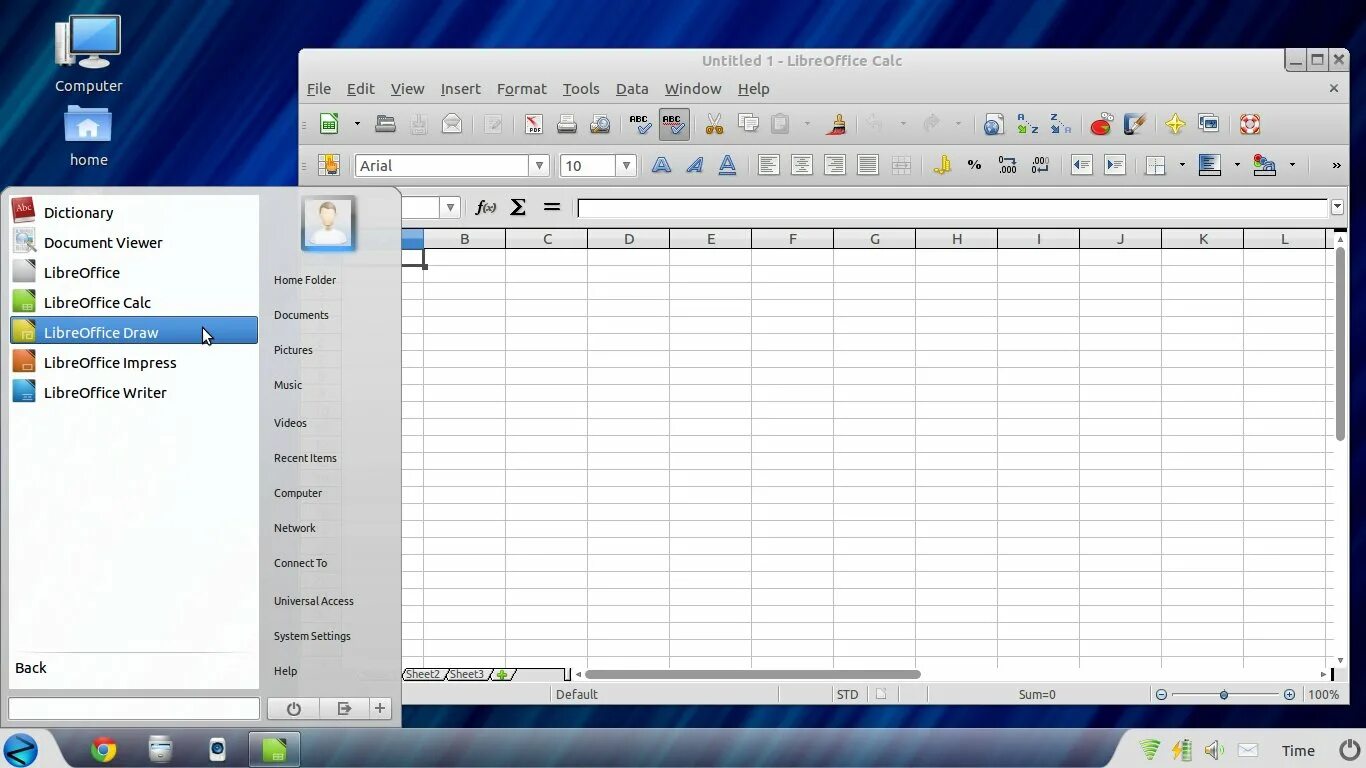Expand the formula input line
Screen dimensions: 1366x768
[x=1337, y=207]
